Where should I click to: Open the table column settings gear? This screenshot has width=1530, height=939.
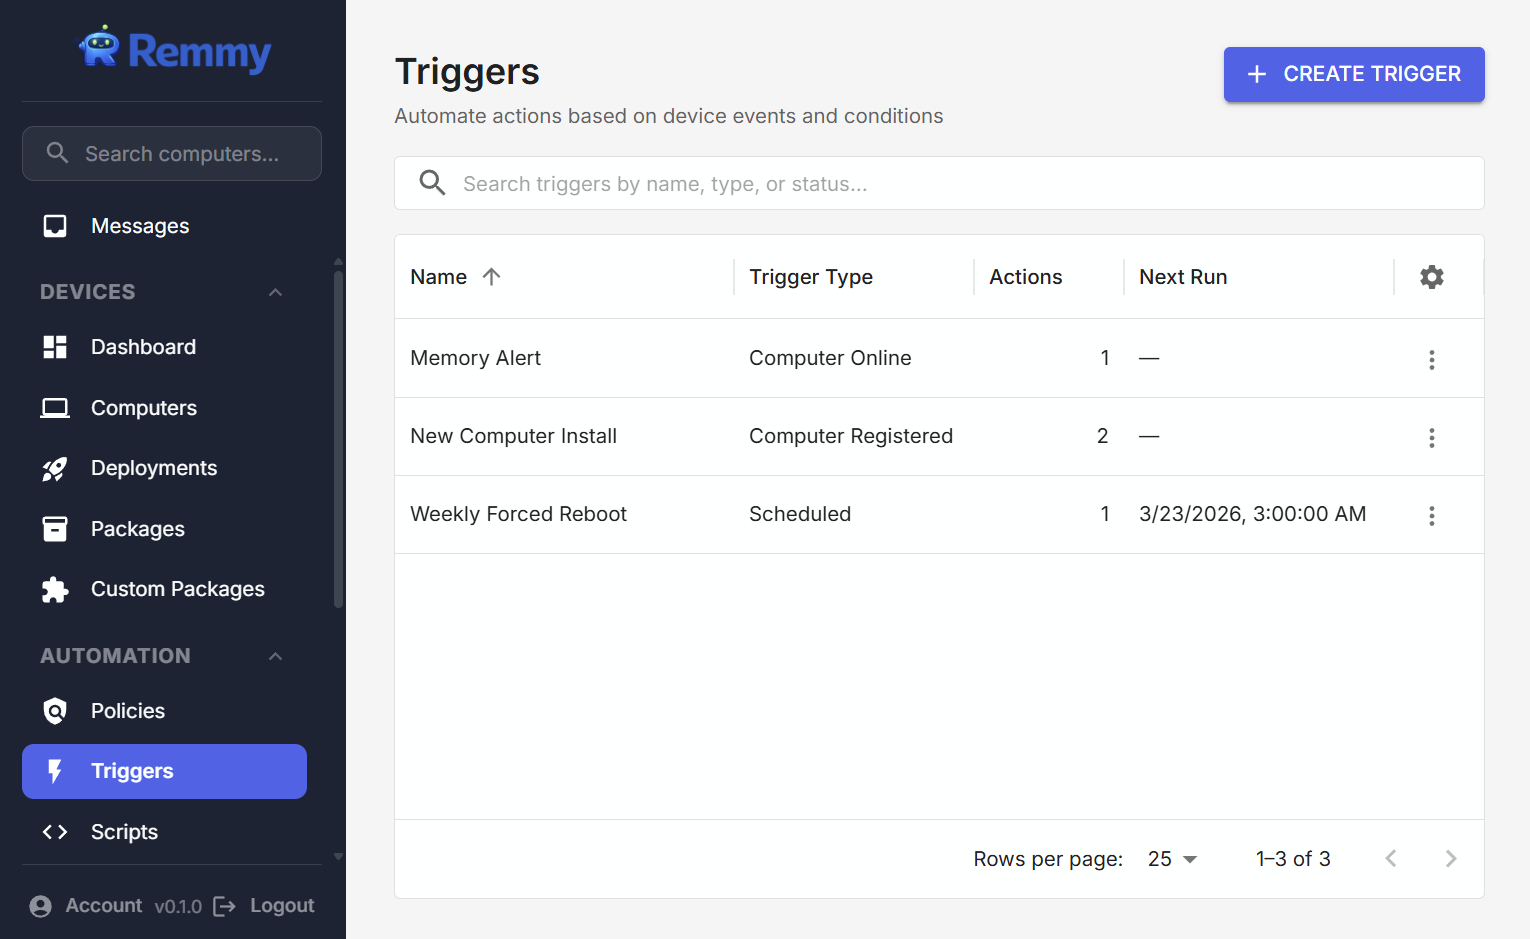1431,276
